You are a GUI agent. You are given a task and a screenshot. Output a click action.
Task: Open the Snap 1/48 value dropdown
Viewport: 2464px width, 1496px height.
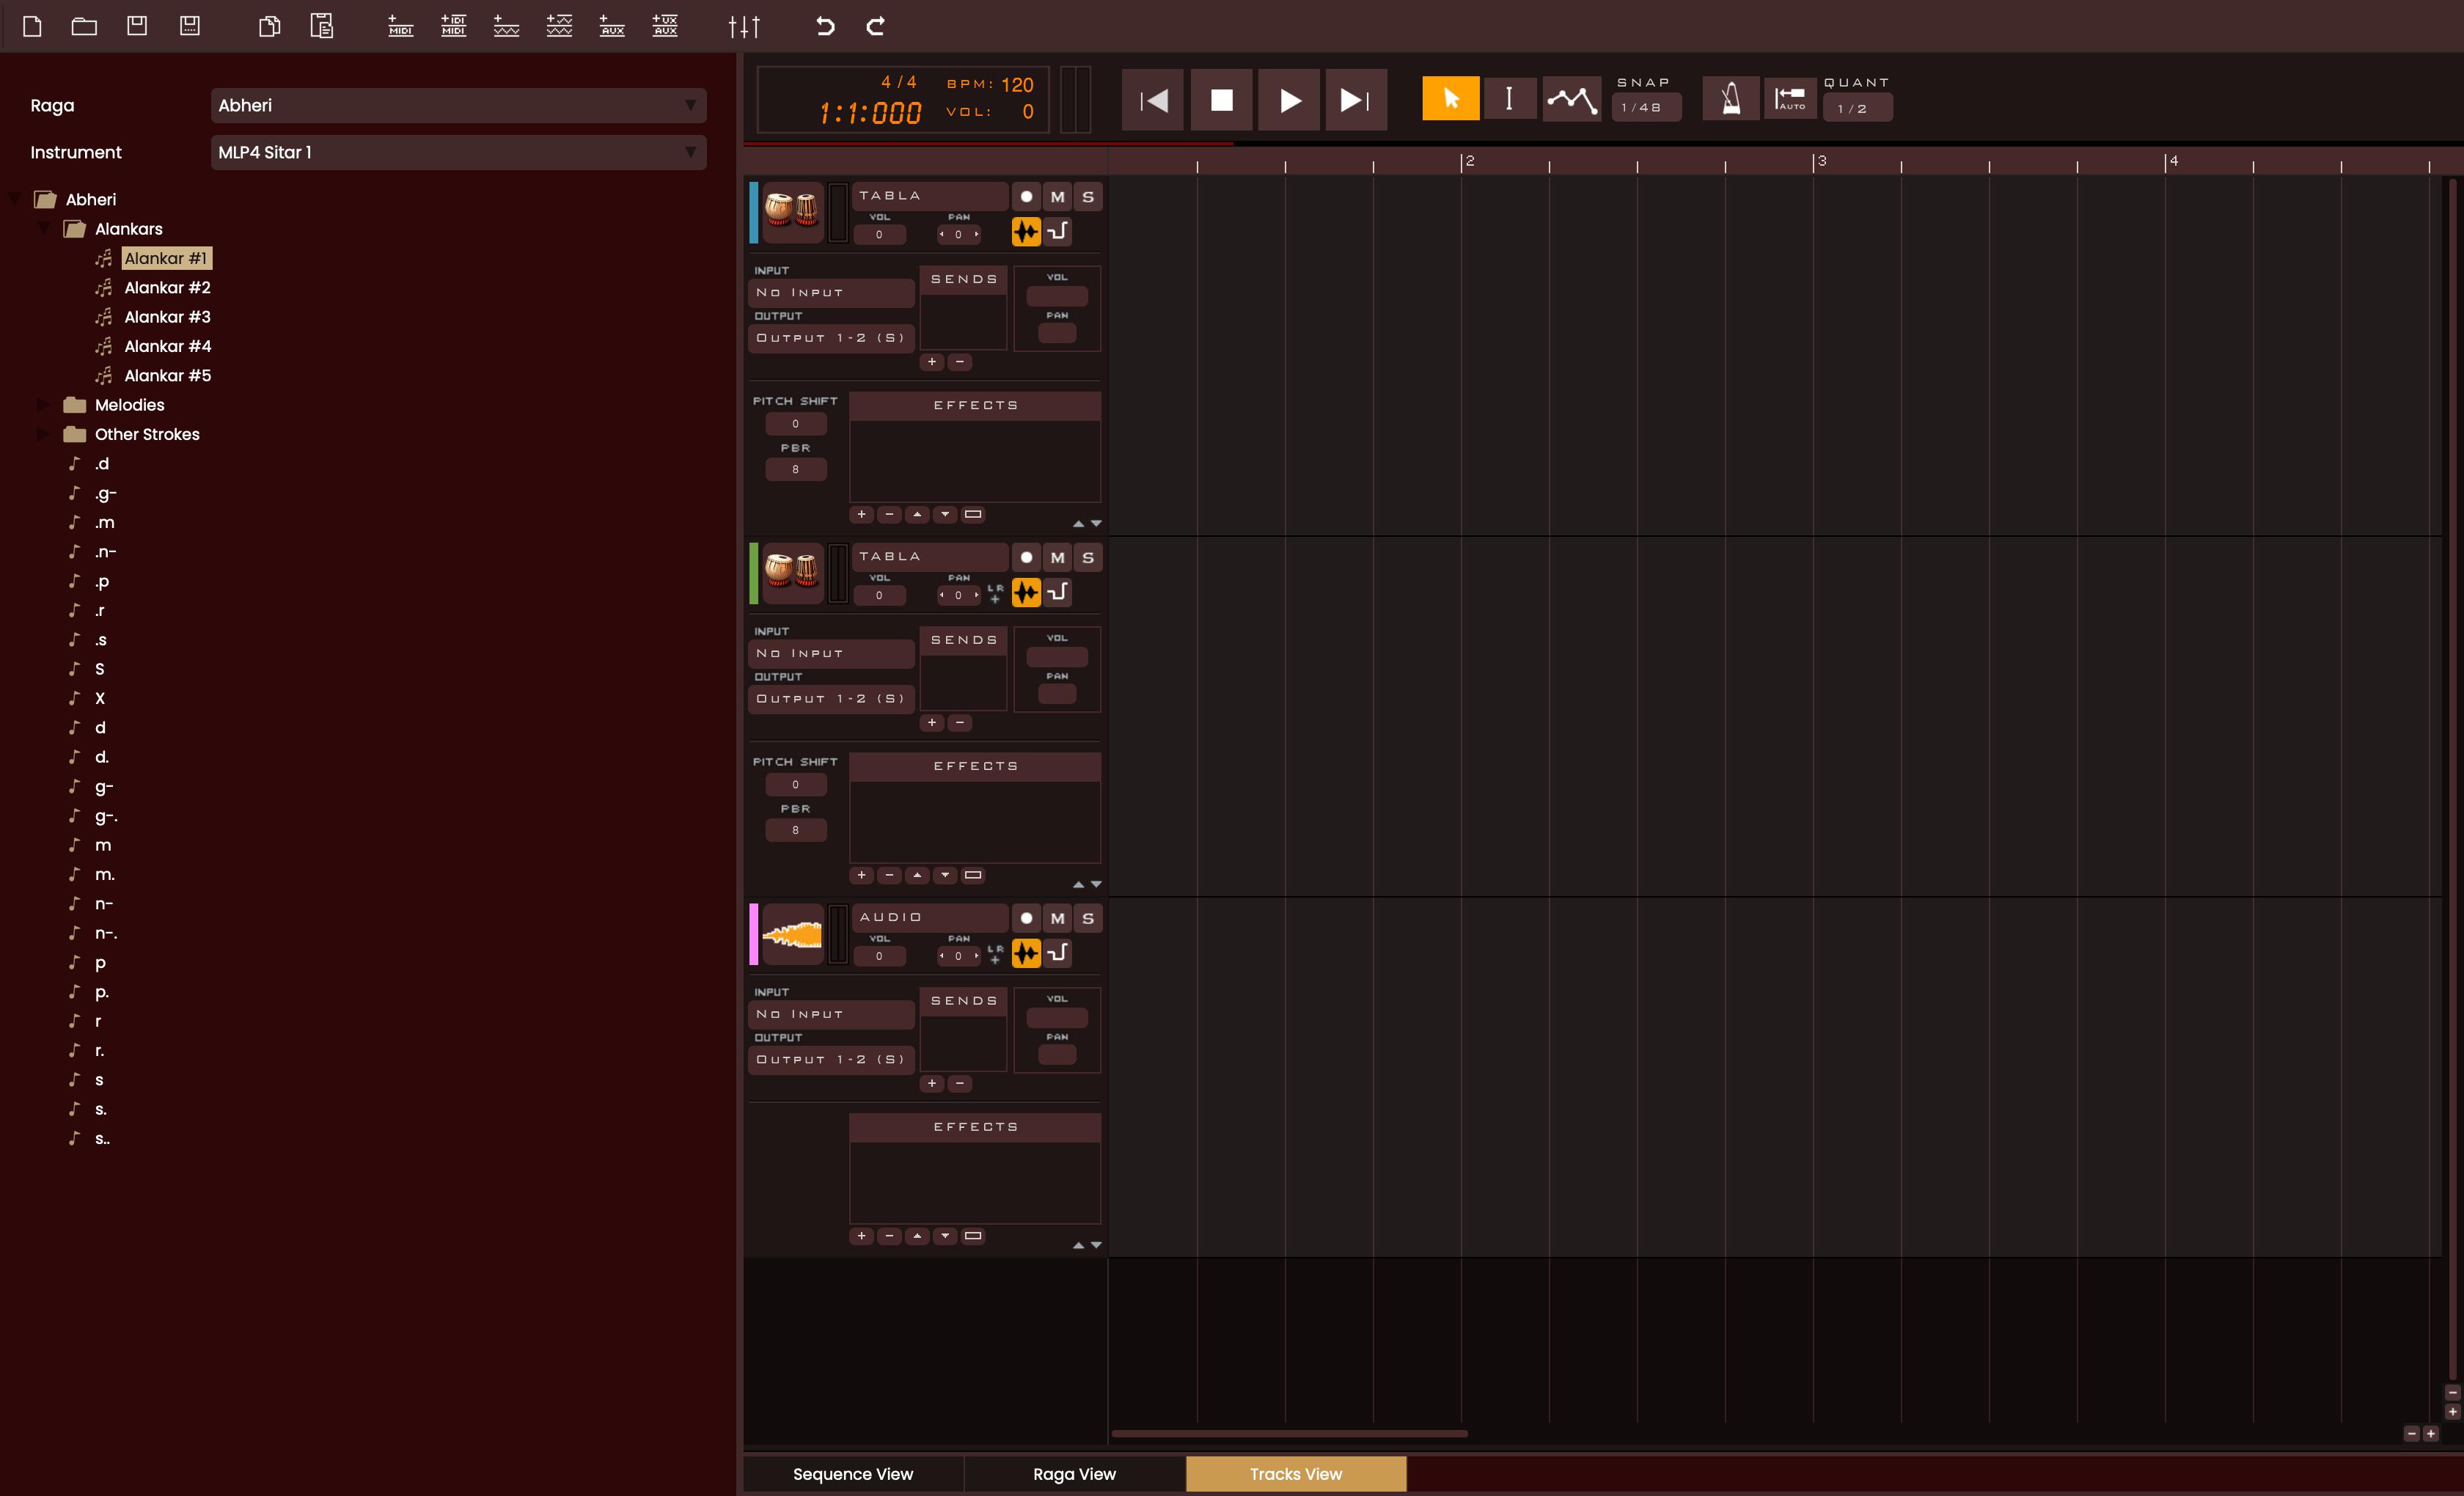(1646, 107)
